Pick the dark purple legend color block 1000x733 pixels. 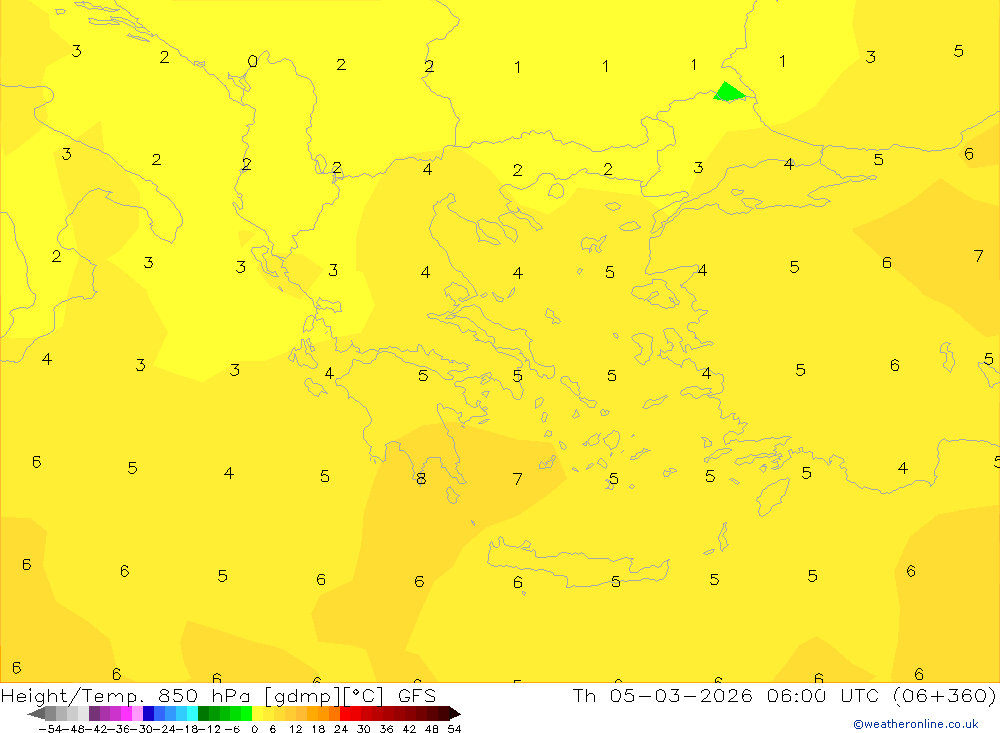pos(94,714)
